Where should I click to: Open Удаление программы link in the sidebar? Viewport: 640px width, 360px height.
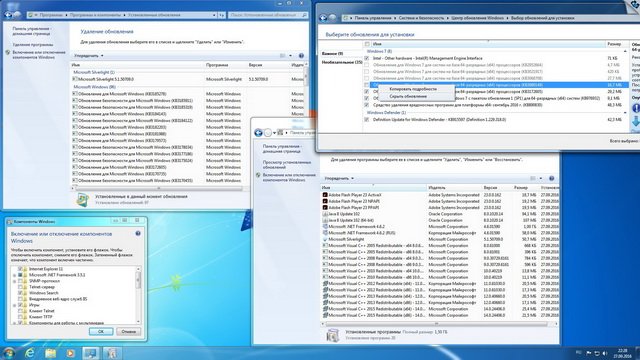coord(33,44)
